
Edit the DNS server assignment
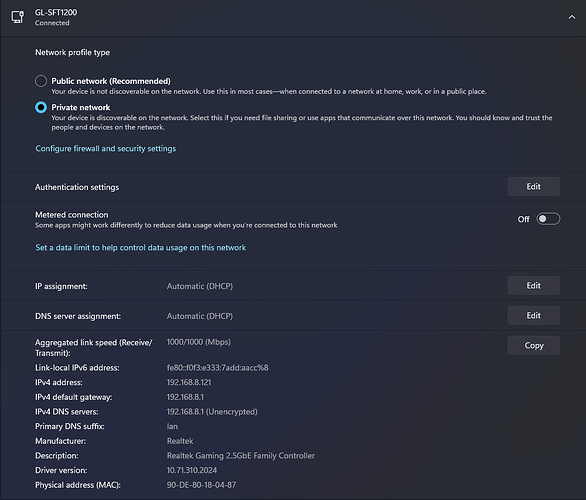[x=533, y=315]
